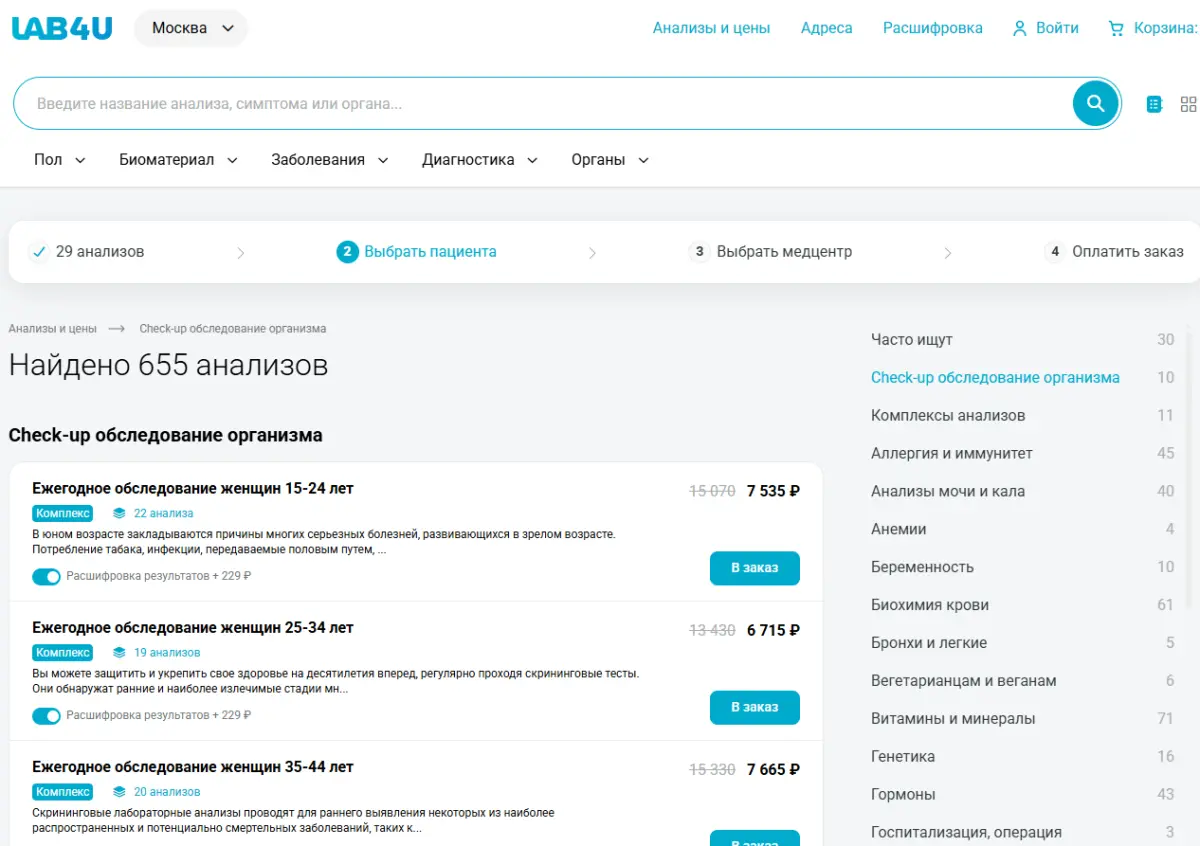Open Анализы и цены menu
This screenshot has width=1200, height=846.
pyautogui.click(x=711, y=28)
